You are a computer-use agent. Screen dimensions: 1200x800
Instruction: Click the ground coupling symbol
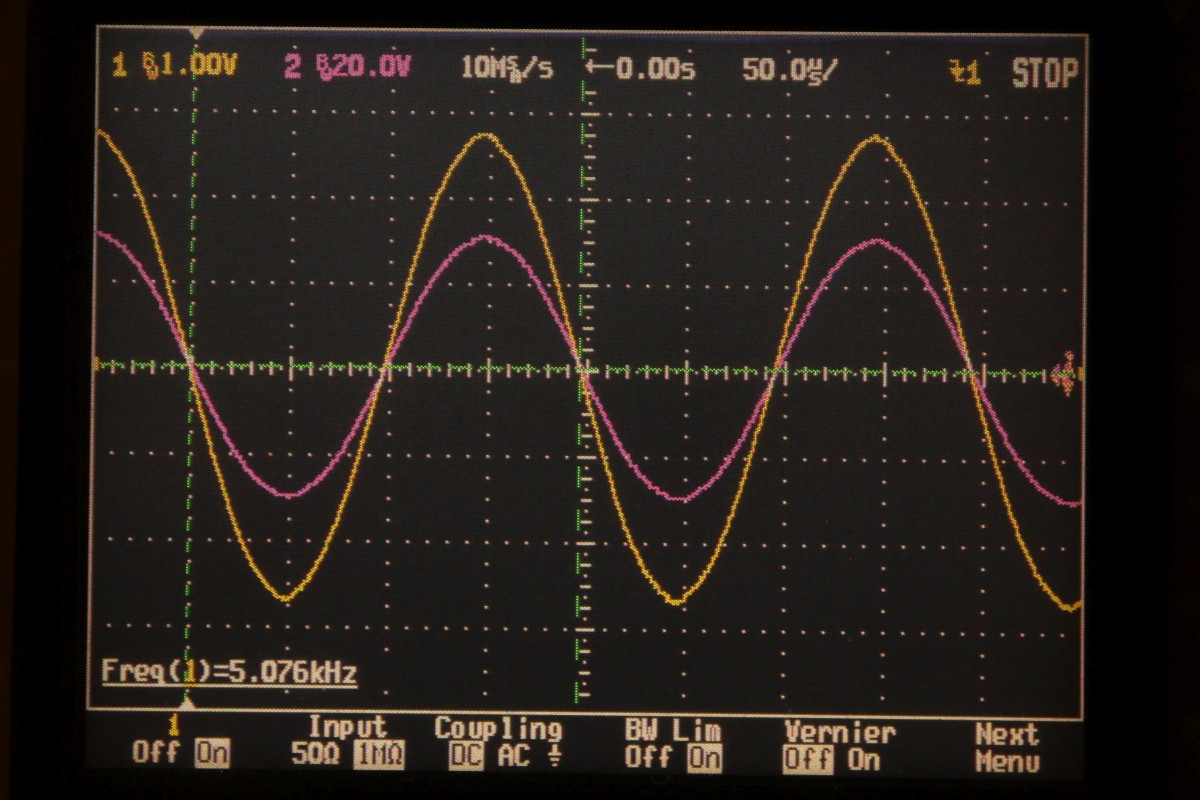pos(554,758)
